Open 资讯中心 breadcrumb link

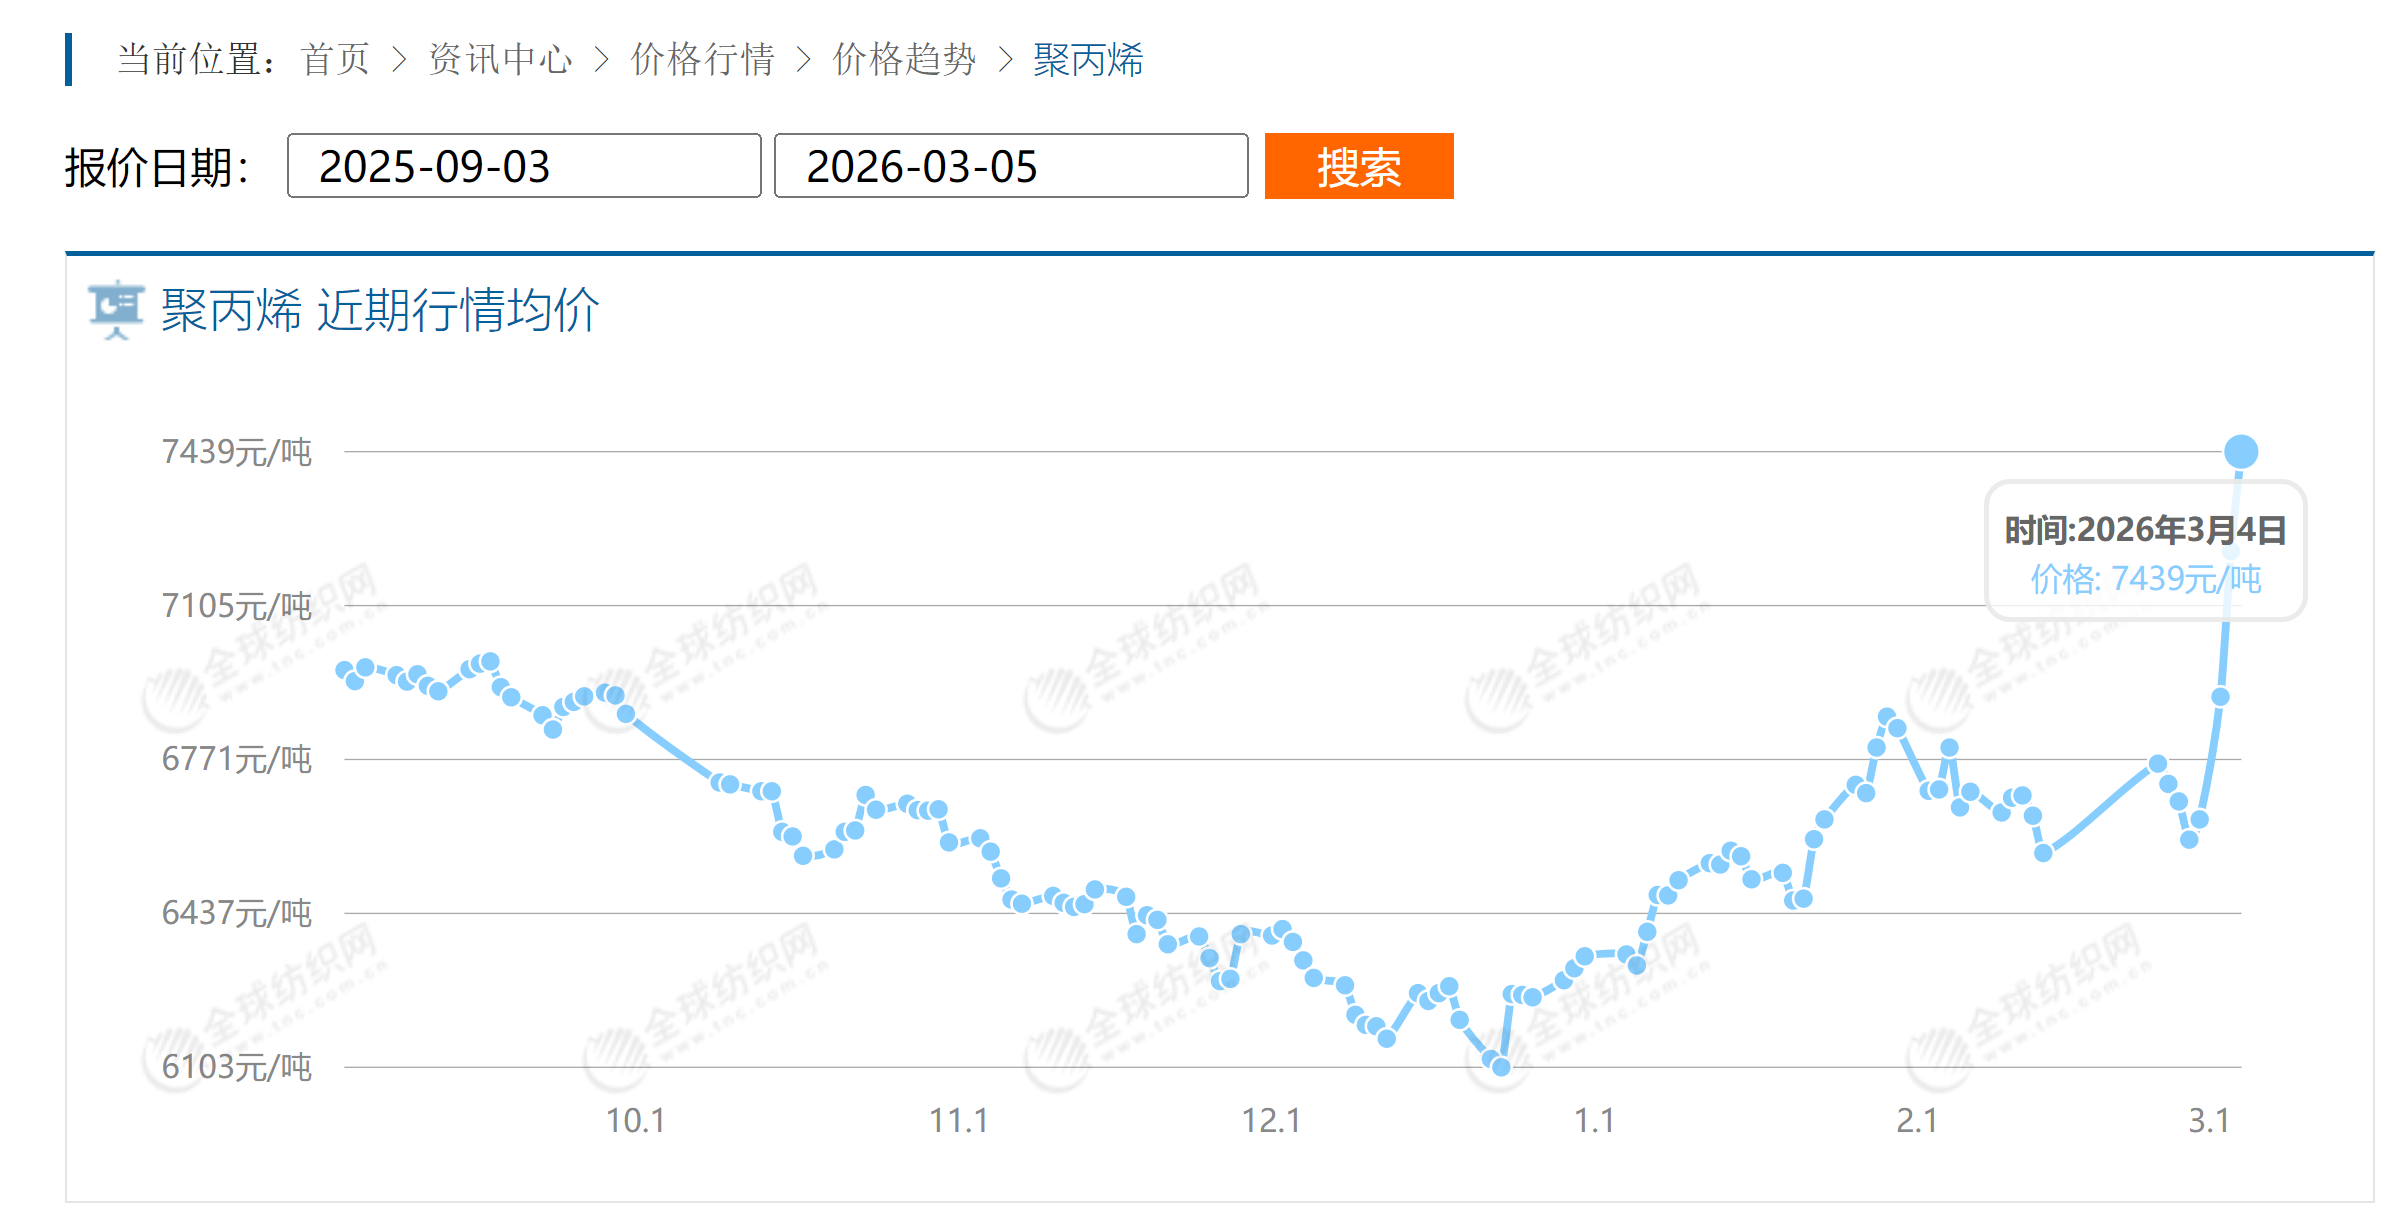(x=500, y=60)
